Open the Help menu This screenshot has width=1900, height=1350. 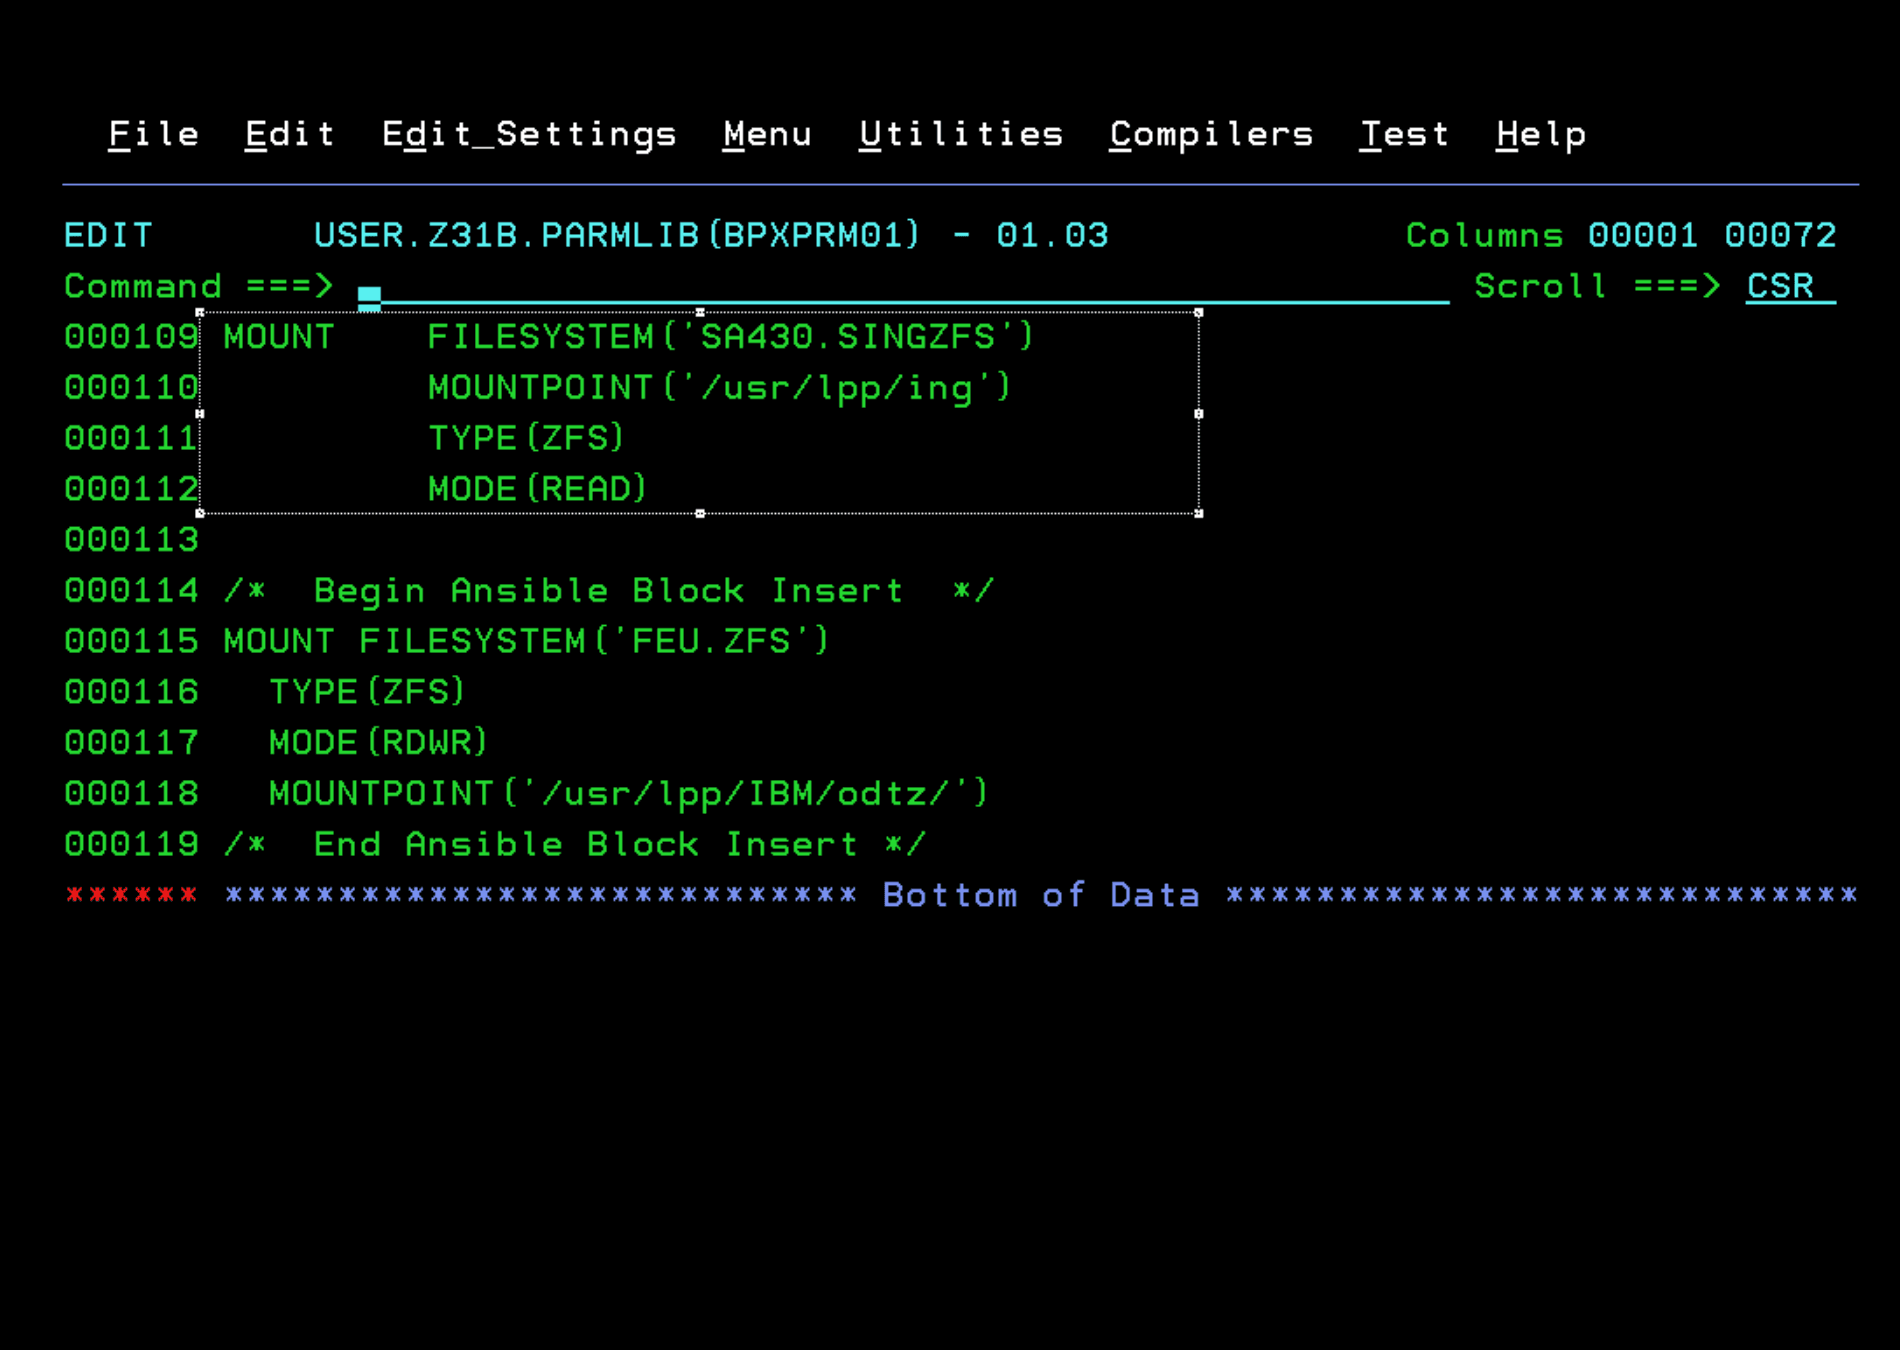coord(1541,133)
